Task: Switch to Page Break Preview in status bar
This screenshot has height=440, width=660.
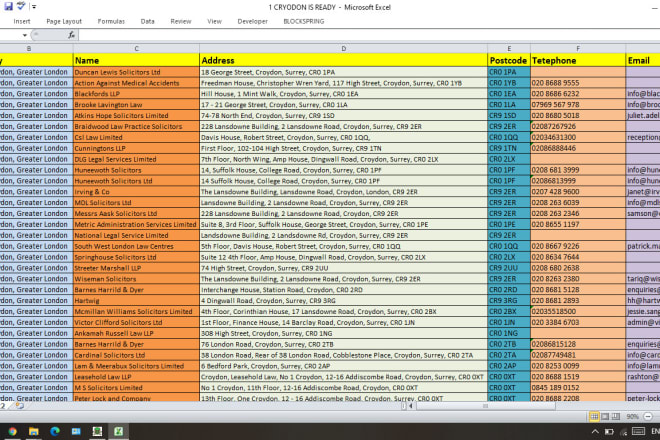Action: point(616,416)
